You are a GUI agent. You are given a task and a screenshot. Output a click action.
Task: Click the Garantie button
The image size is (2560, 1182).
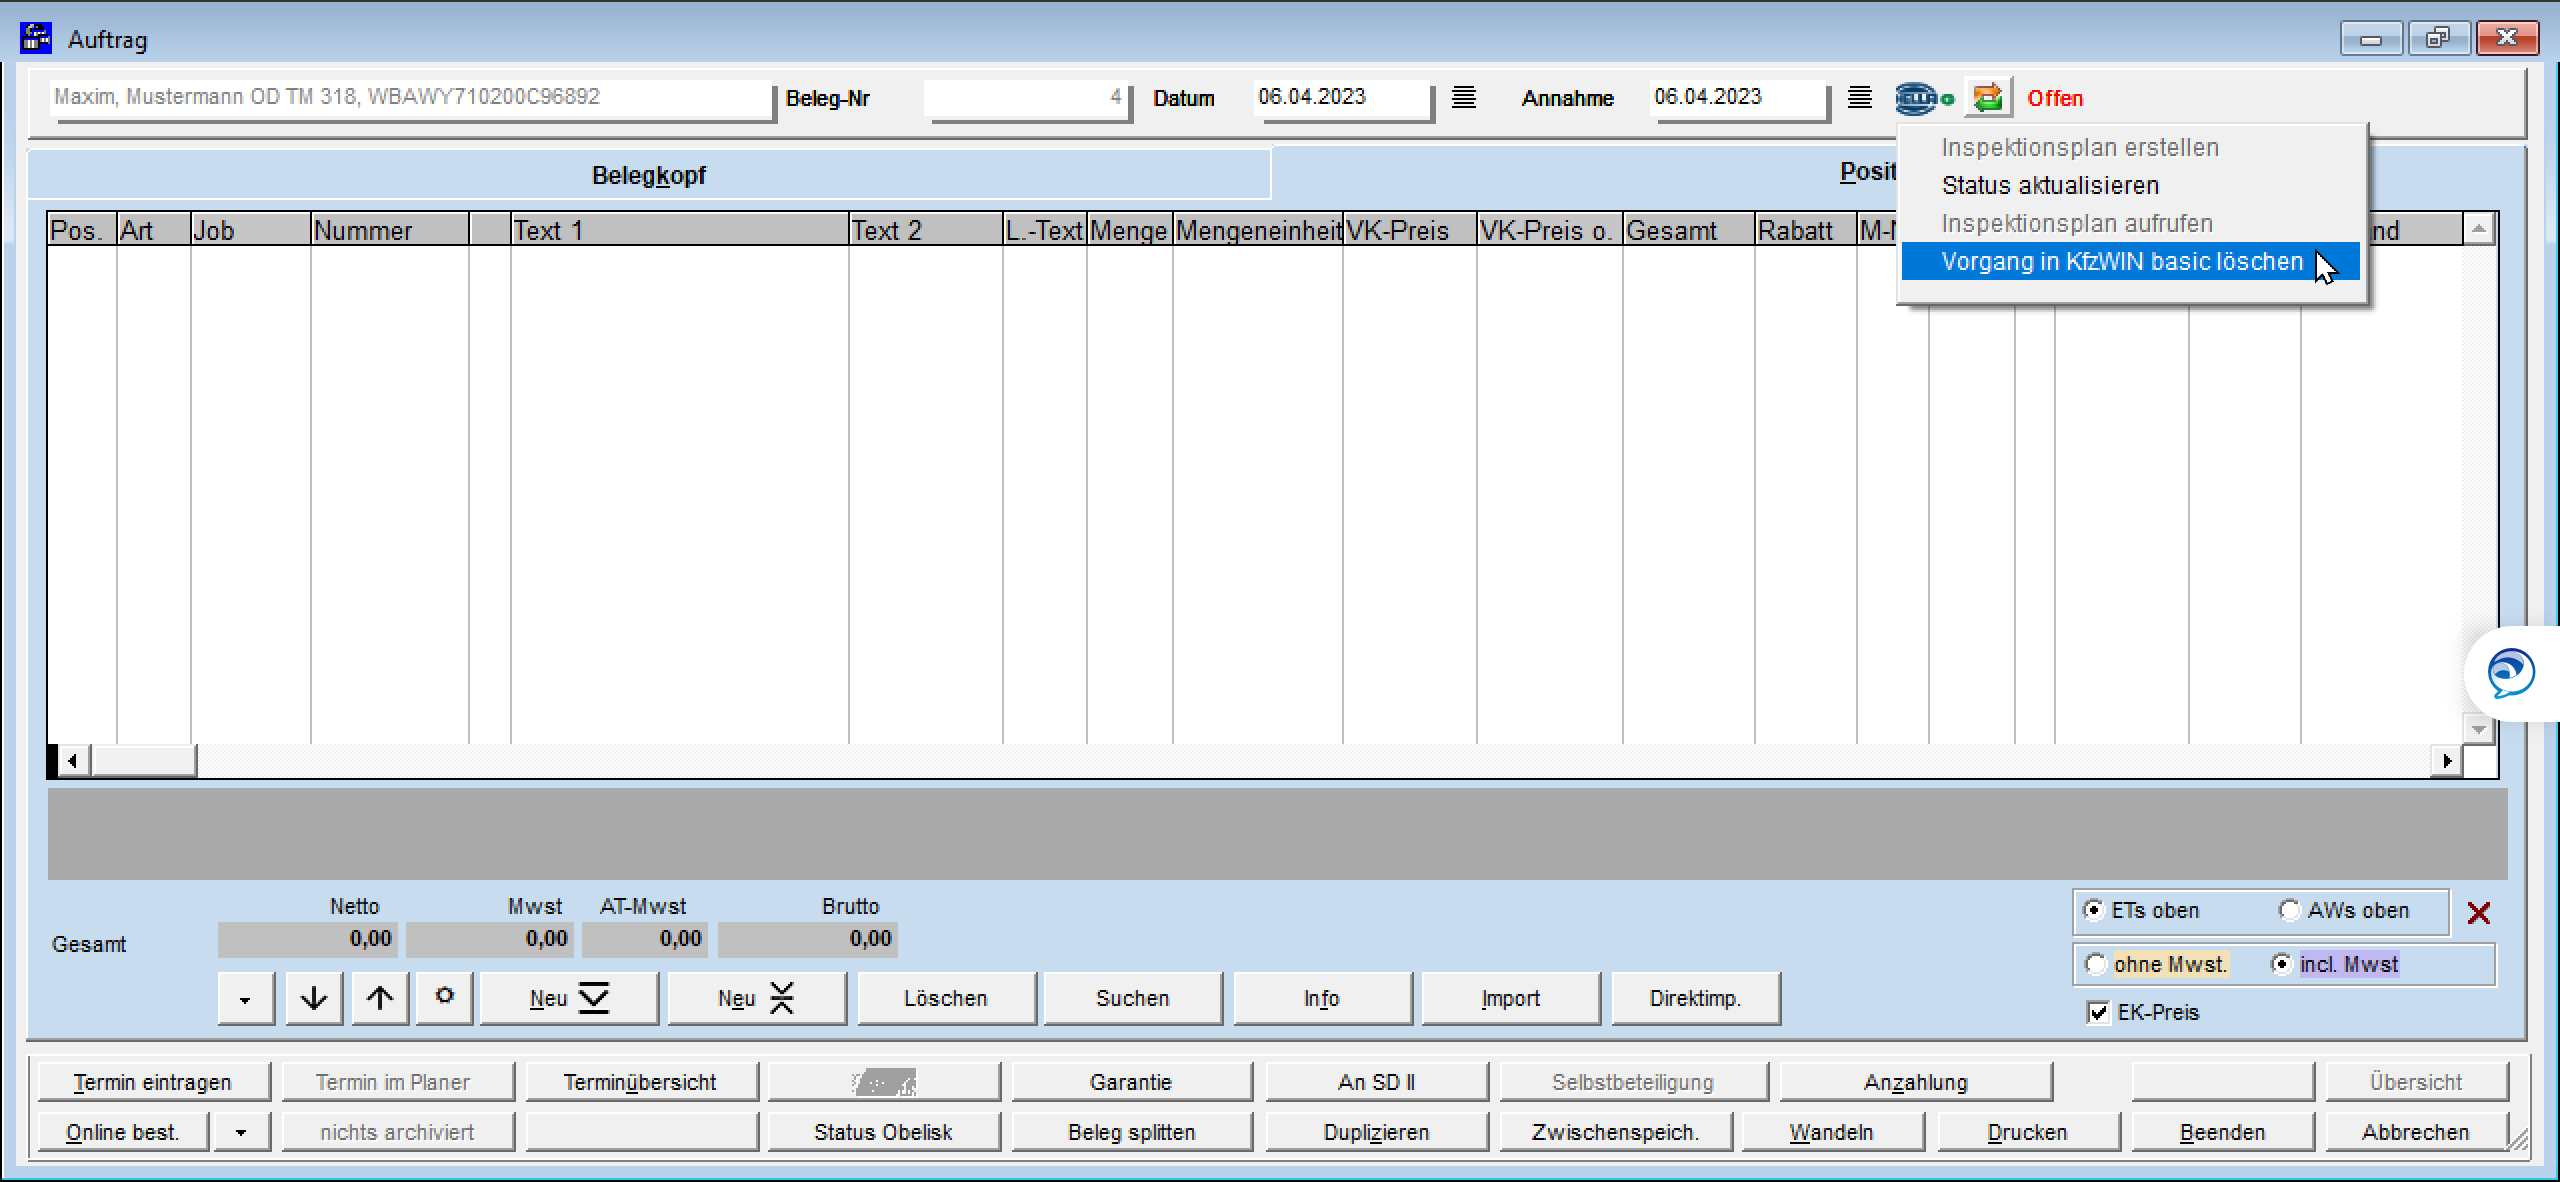click(1131, 1082)
